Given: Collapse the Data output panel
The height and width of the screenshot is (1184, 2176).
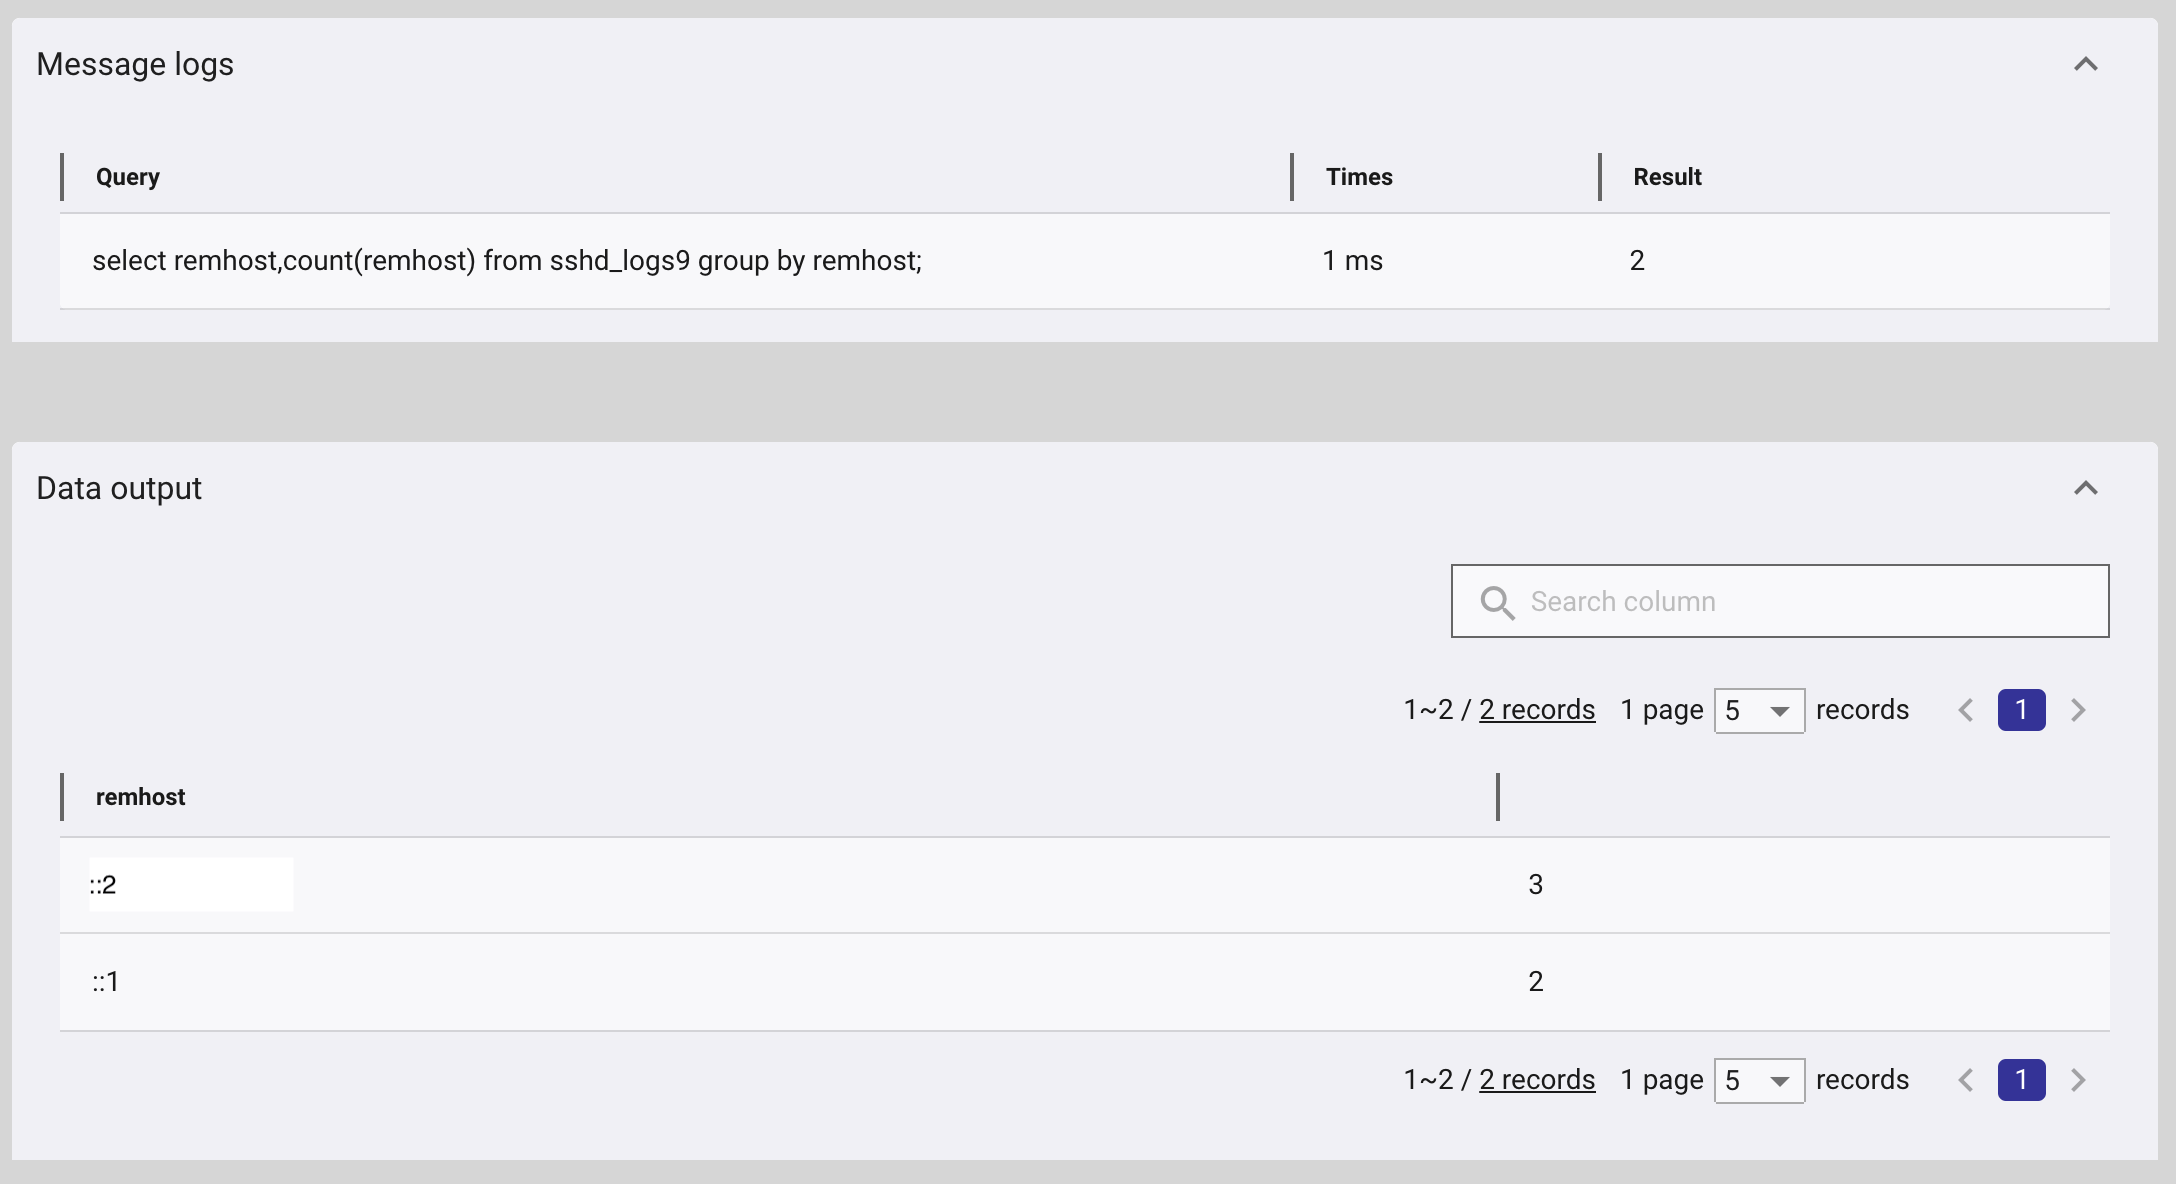Looking at the screenshot, I should [2085, 489].
